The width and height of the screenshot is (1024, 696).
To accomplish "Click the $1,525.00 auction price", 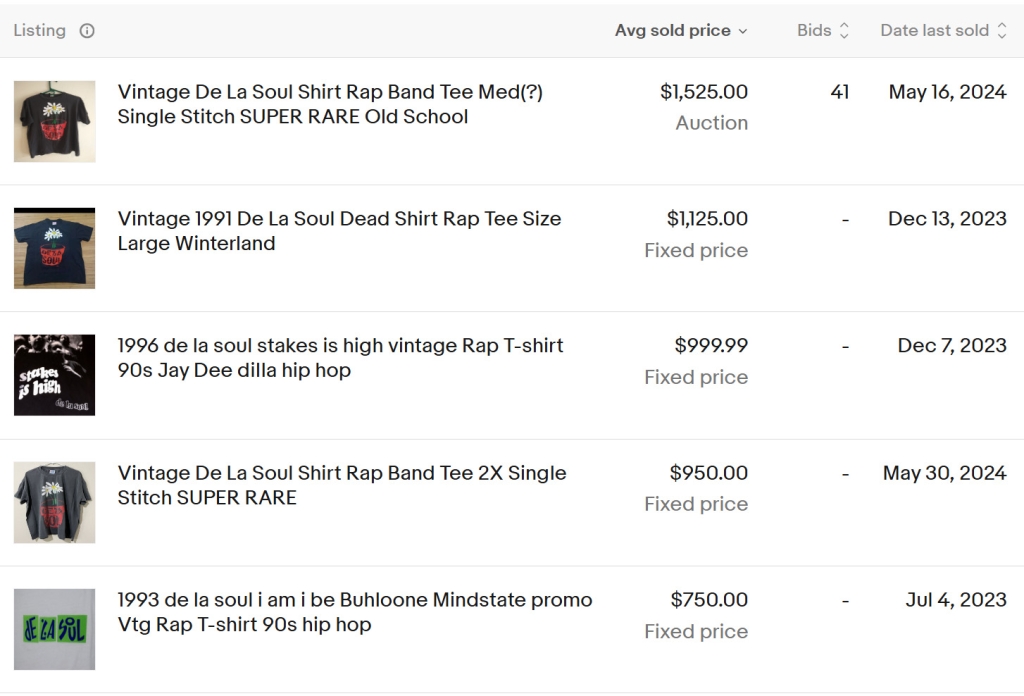I will tap(704, 92).
